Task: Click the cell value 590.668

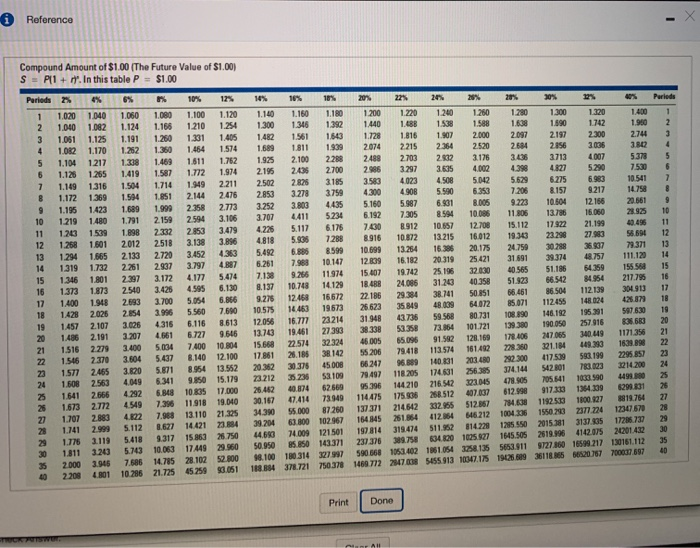Action: tap(370, 453)
